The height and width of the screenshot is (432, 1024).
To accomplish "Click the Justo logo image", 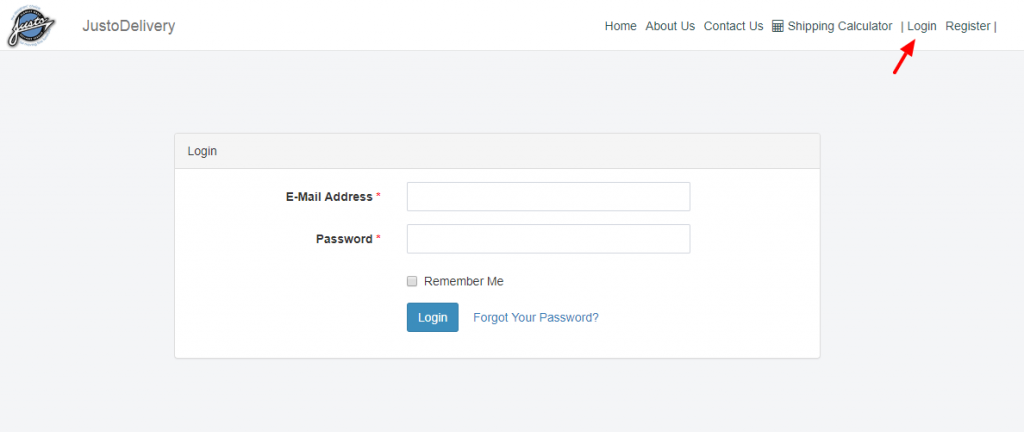I will (31, 25).
